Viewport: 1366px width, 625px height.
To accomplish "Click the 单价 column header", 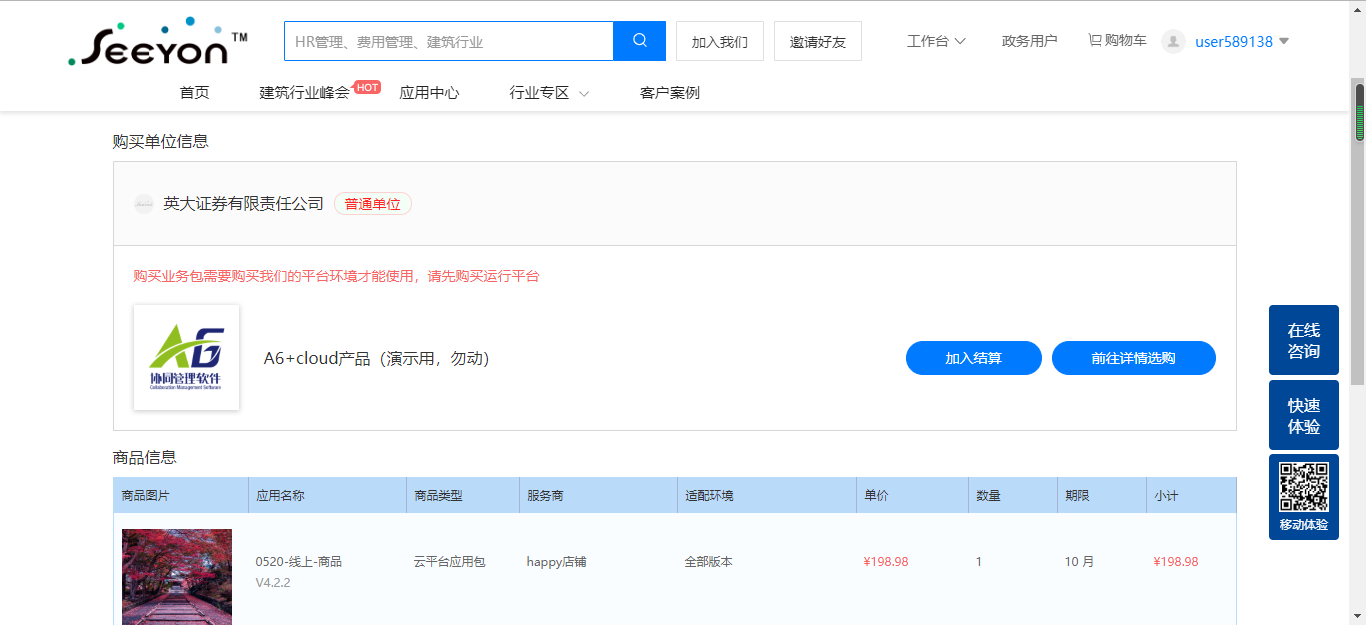I will [912, 495].
